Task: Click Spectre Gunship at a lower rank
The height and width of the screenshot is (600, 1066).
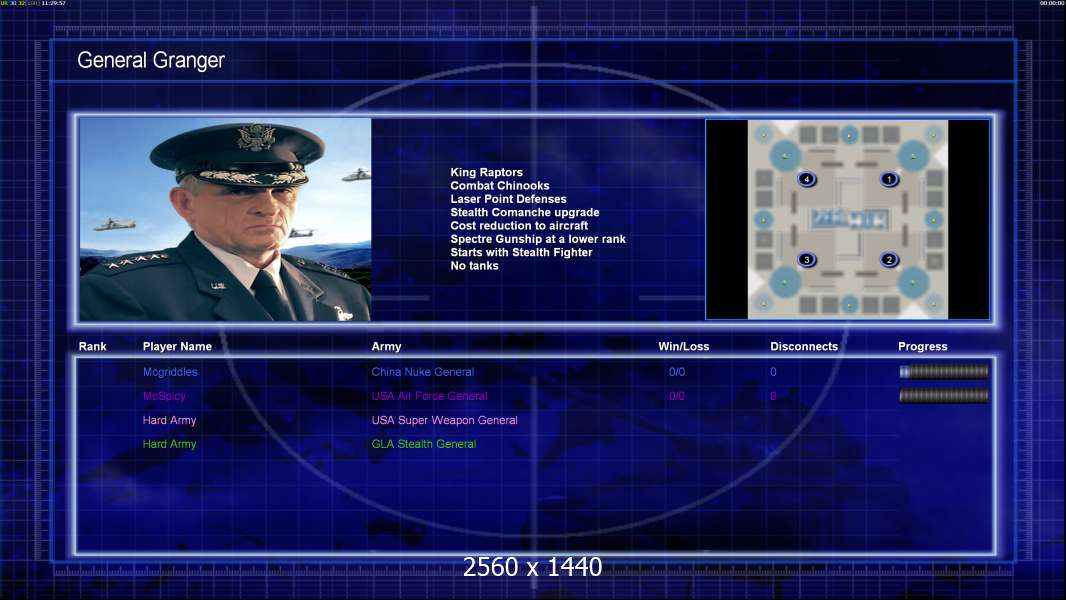Action: [538, 239]
